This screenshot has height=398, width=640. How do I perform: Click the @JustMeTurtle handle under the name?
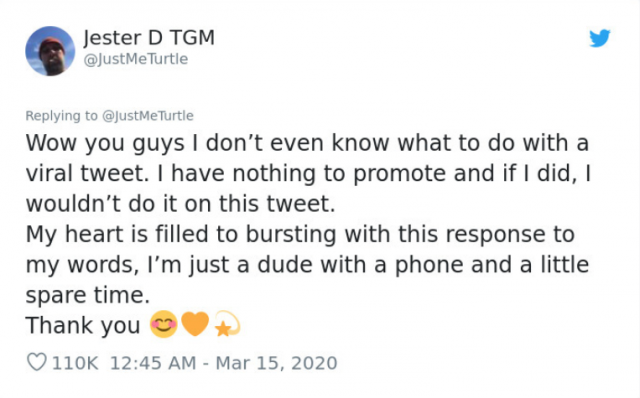tap(136, 59)
